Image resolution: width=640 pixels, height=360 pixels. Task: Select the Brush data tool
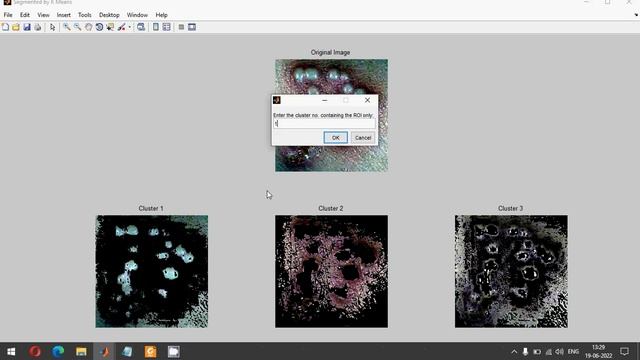pyautogui.click(x=121, y=27)
